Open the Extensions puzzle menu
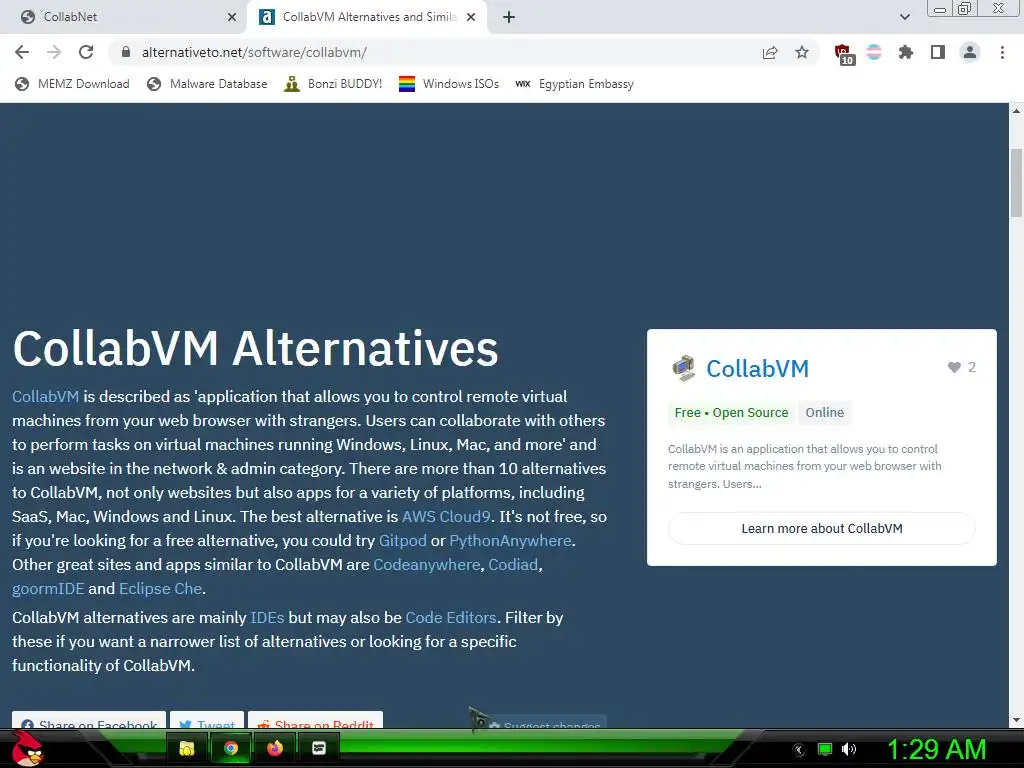This screenshot has height=768, width=1024. [x=905, y=52]
